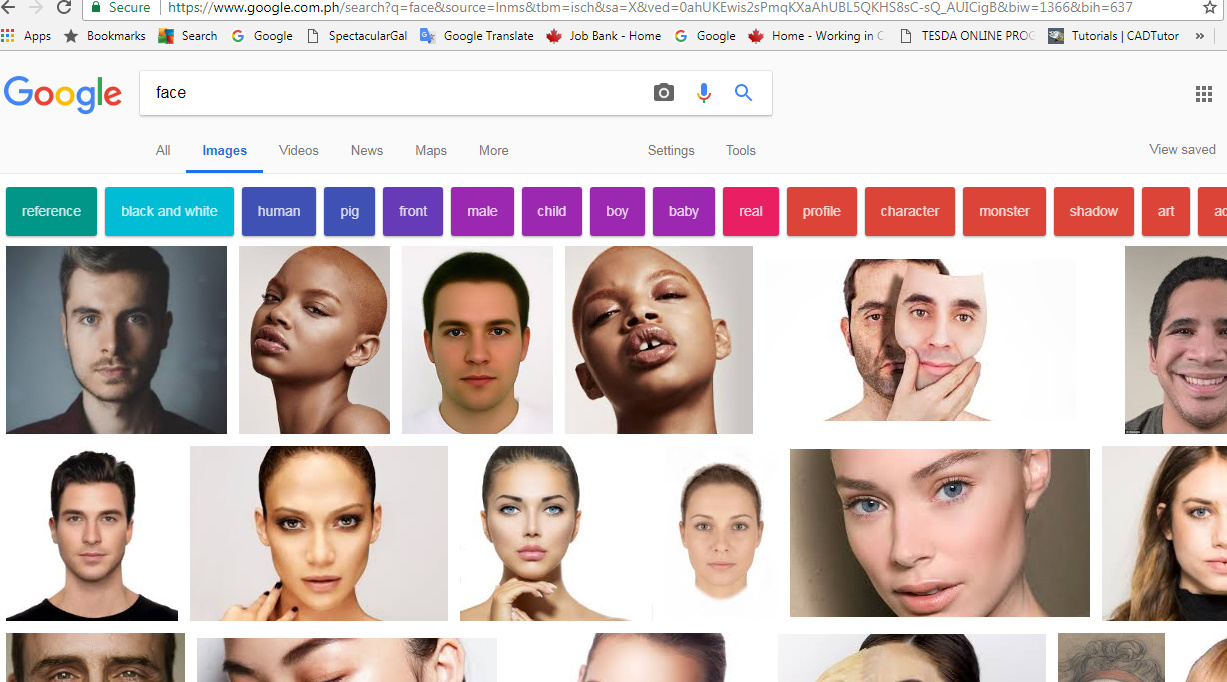Viewport: 1227px width, 682px height.
Task: Click the camera search-by-image icon
Action: point(664,93)
